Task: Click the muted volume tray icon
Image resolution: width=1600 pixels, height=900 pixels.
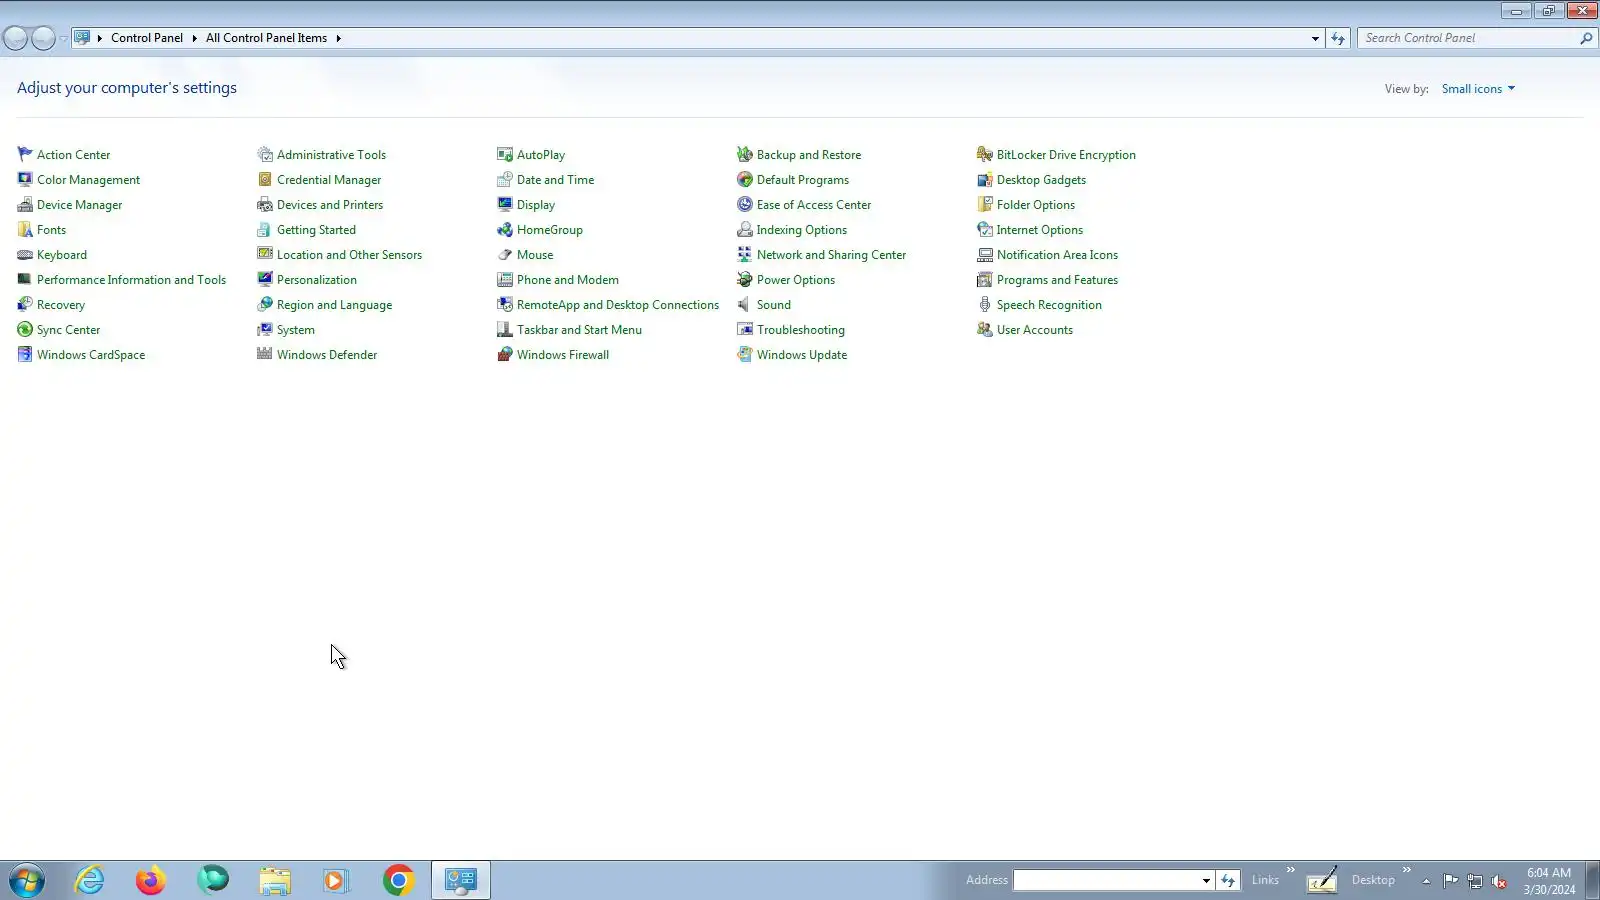Action: coord(1499,881)
